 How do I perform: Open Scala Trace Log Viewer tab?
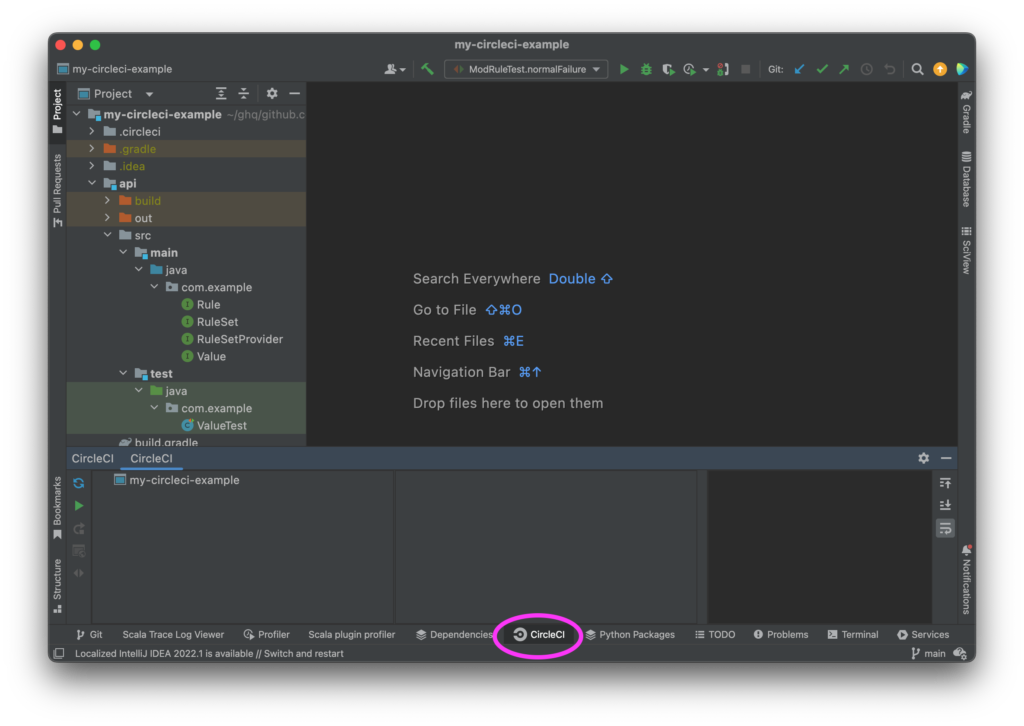(173, 635)
